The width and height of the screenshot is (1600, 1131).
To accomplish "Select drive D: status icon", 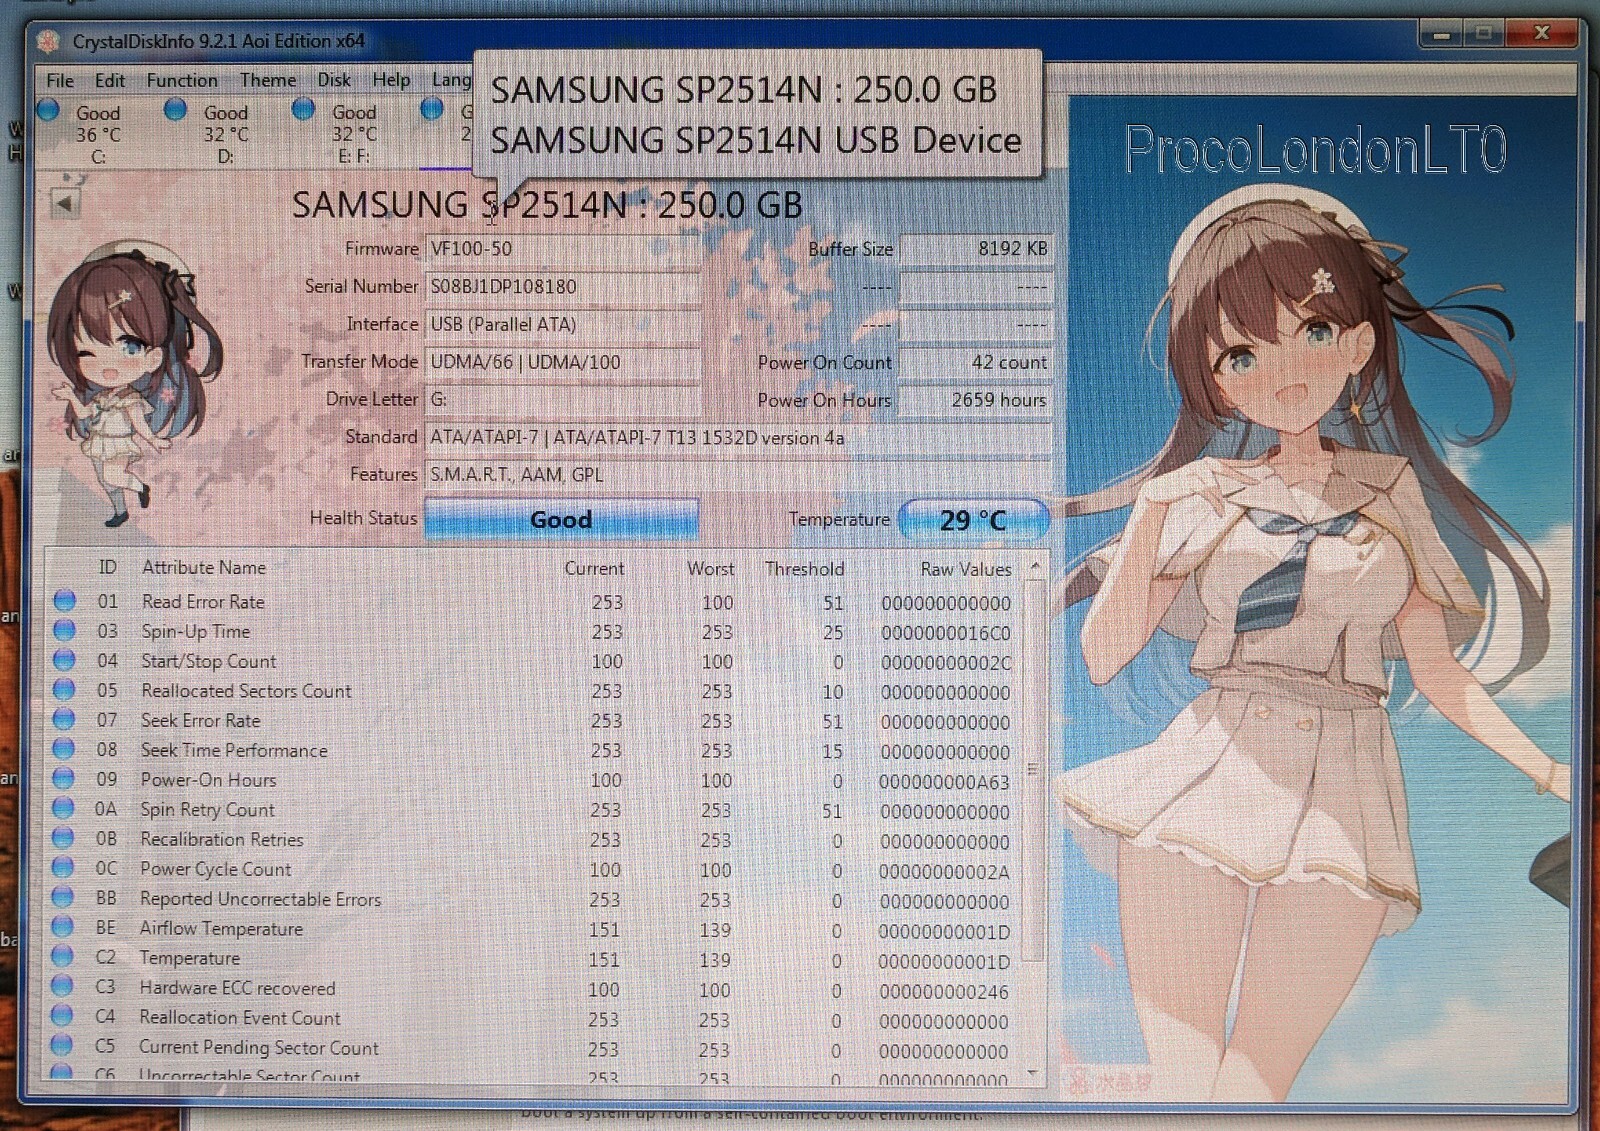I will (175, 110).
